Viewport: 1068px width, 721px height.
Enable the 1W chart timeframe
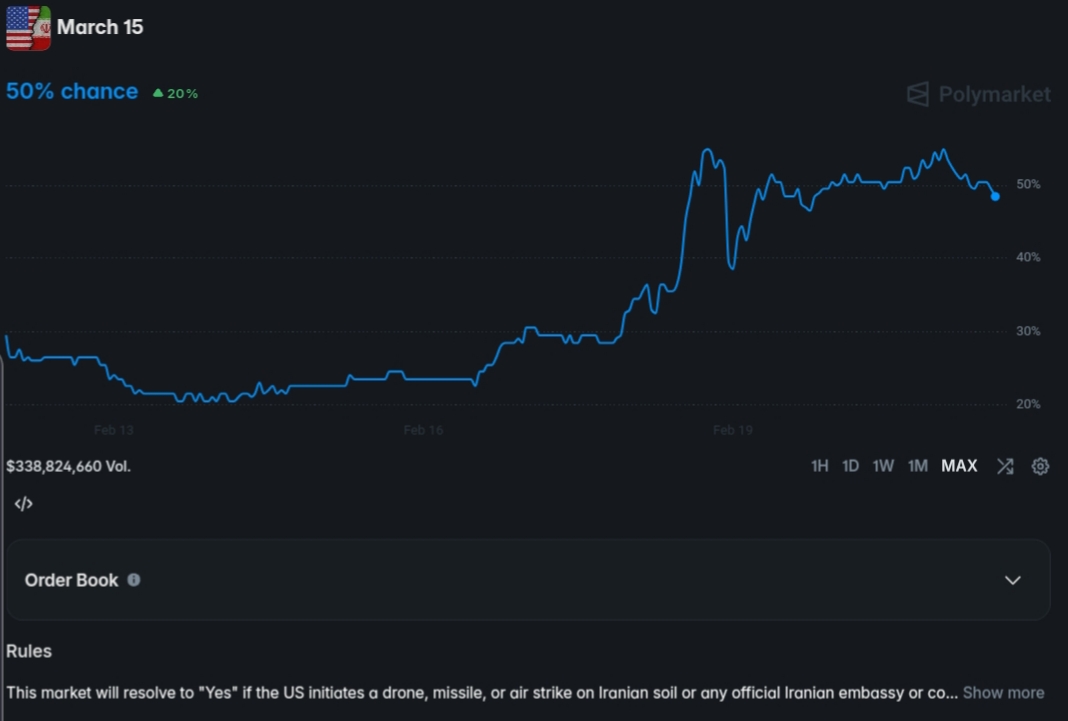point(883,466)
